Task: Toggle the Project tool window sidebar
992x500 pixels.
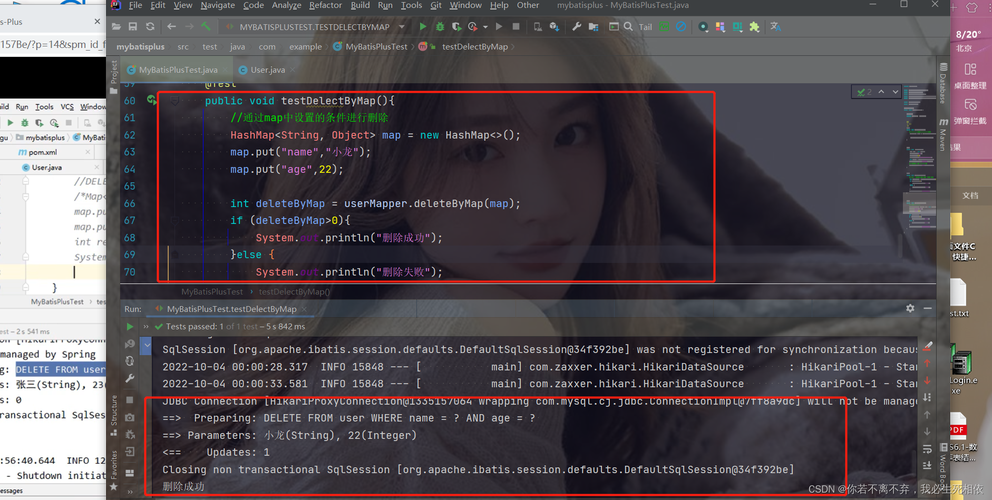Action: 114,77
